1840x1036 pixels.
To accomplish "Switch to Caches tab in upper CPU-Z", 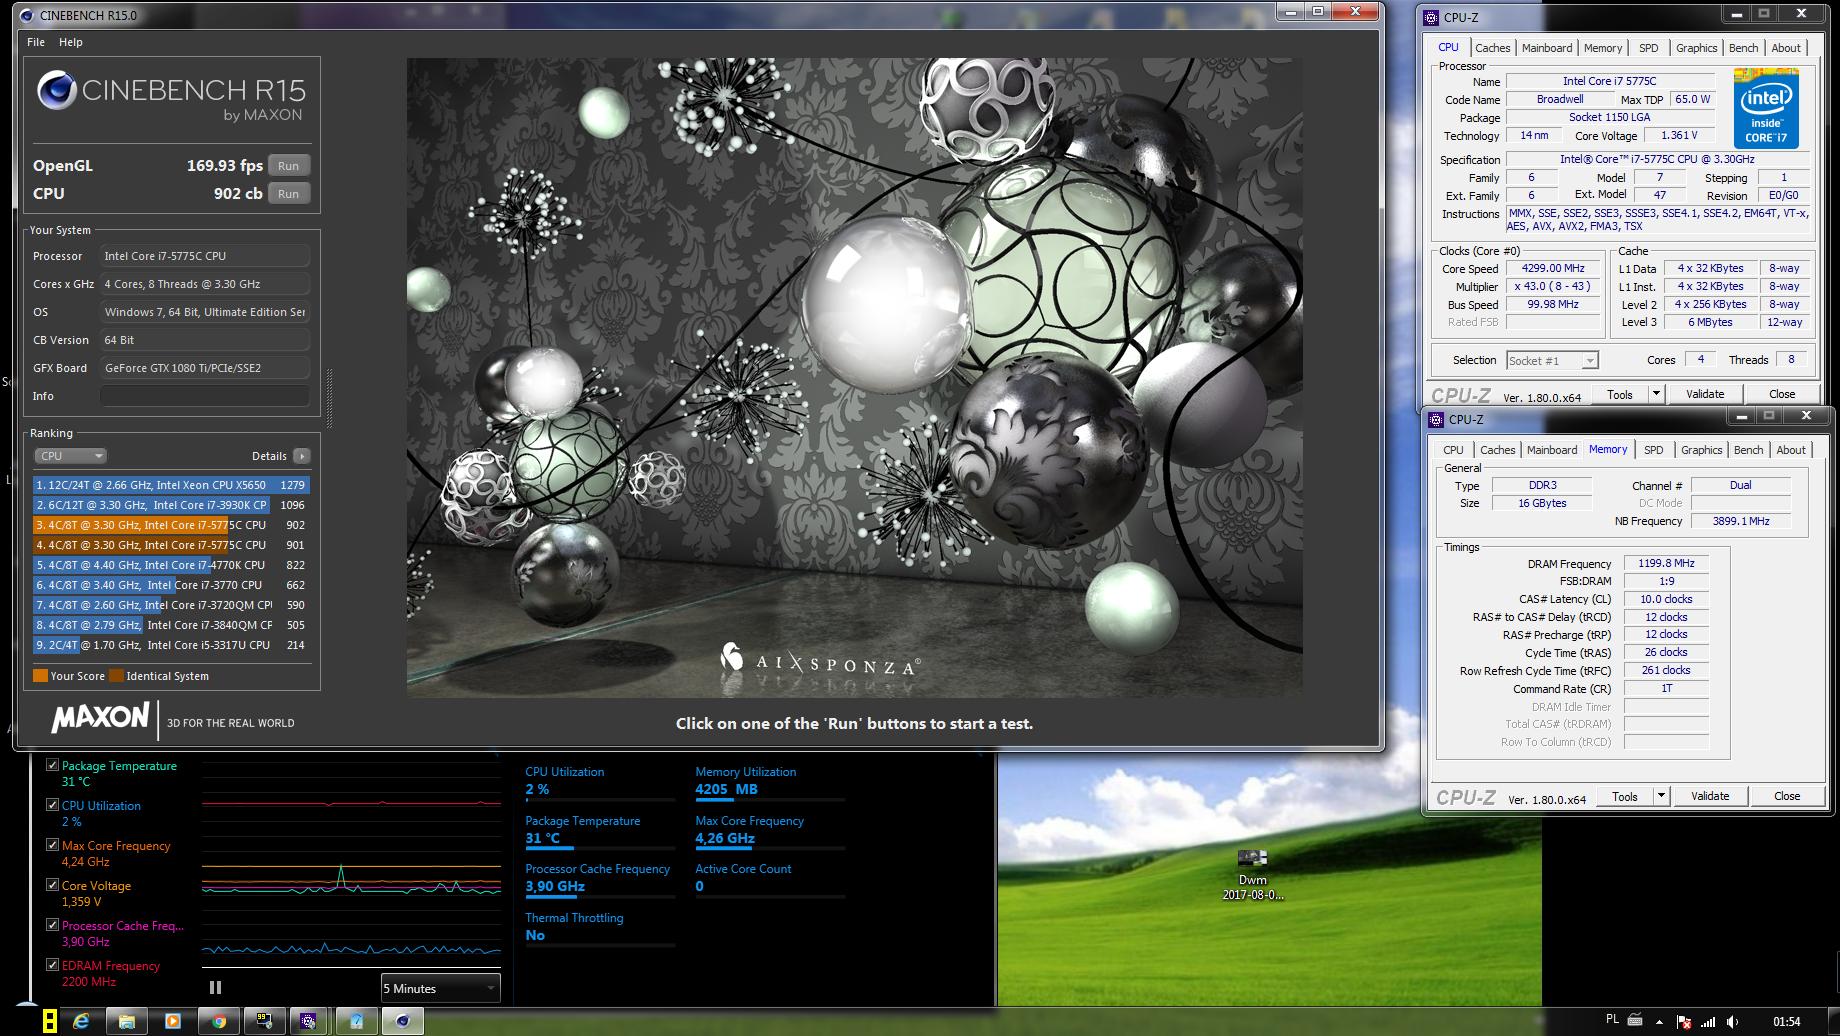I will [1492, 48].
